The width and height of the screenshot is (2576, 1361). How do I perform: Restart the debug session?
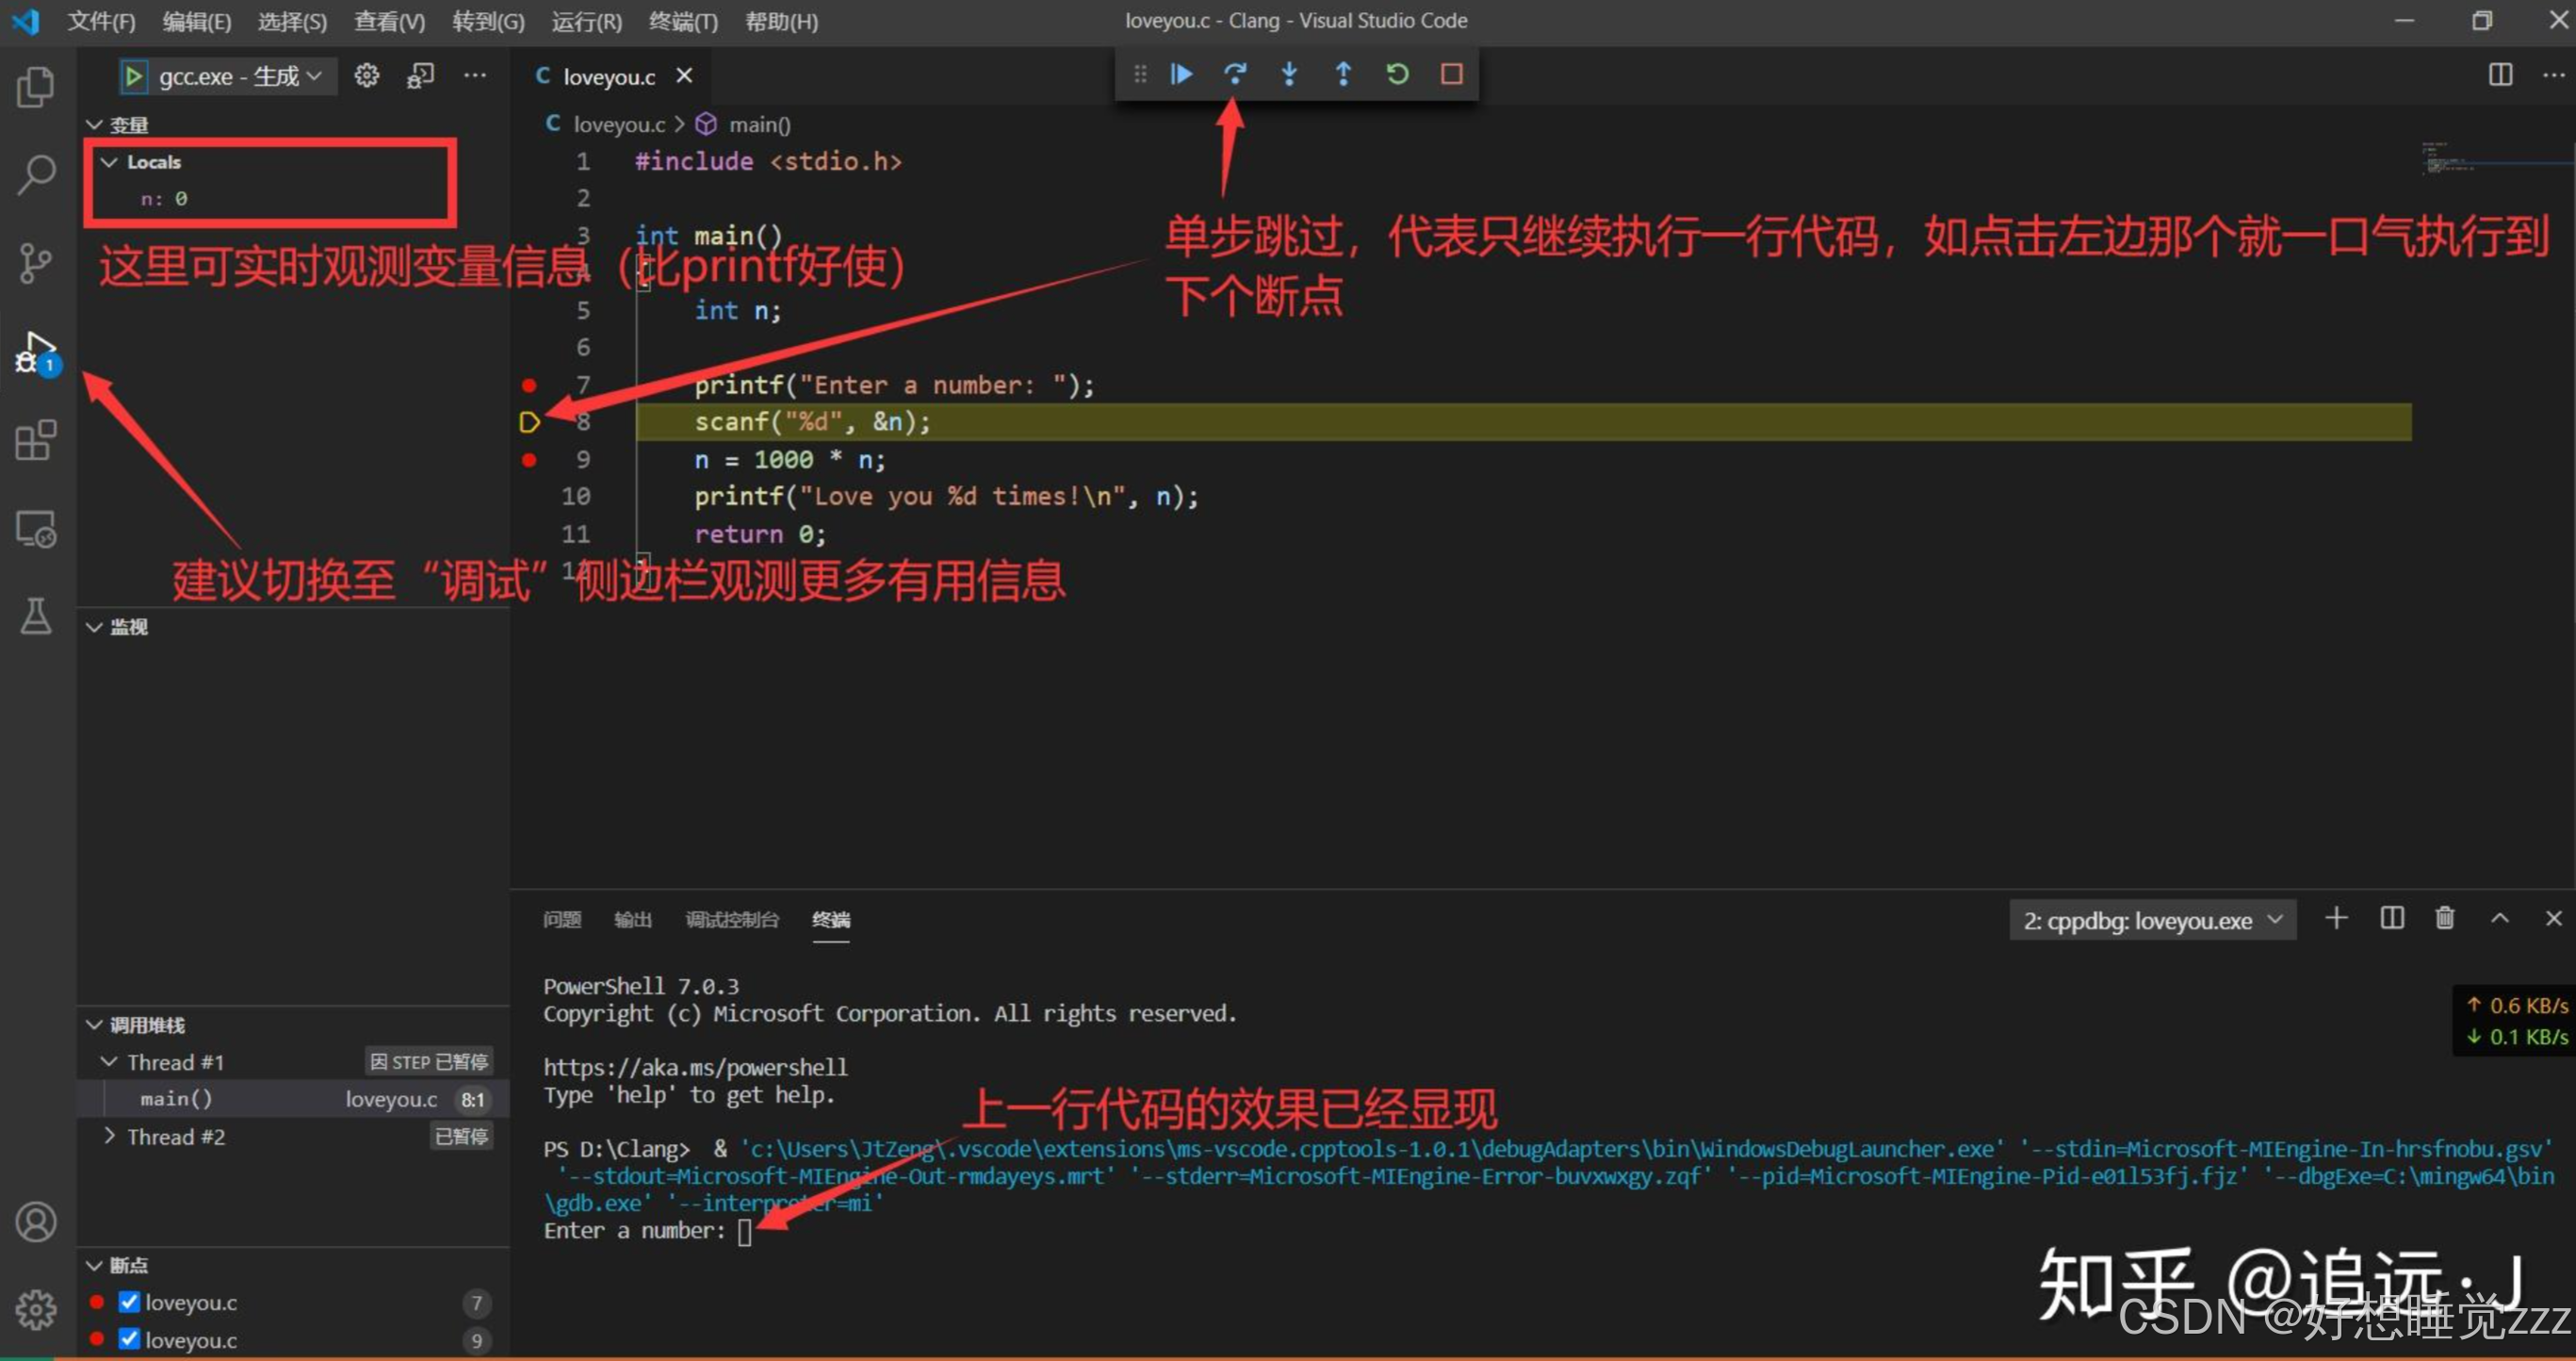coord(1397,74)
